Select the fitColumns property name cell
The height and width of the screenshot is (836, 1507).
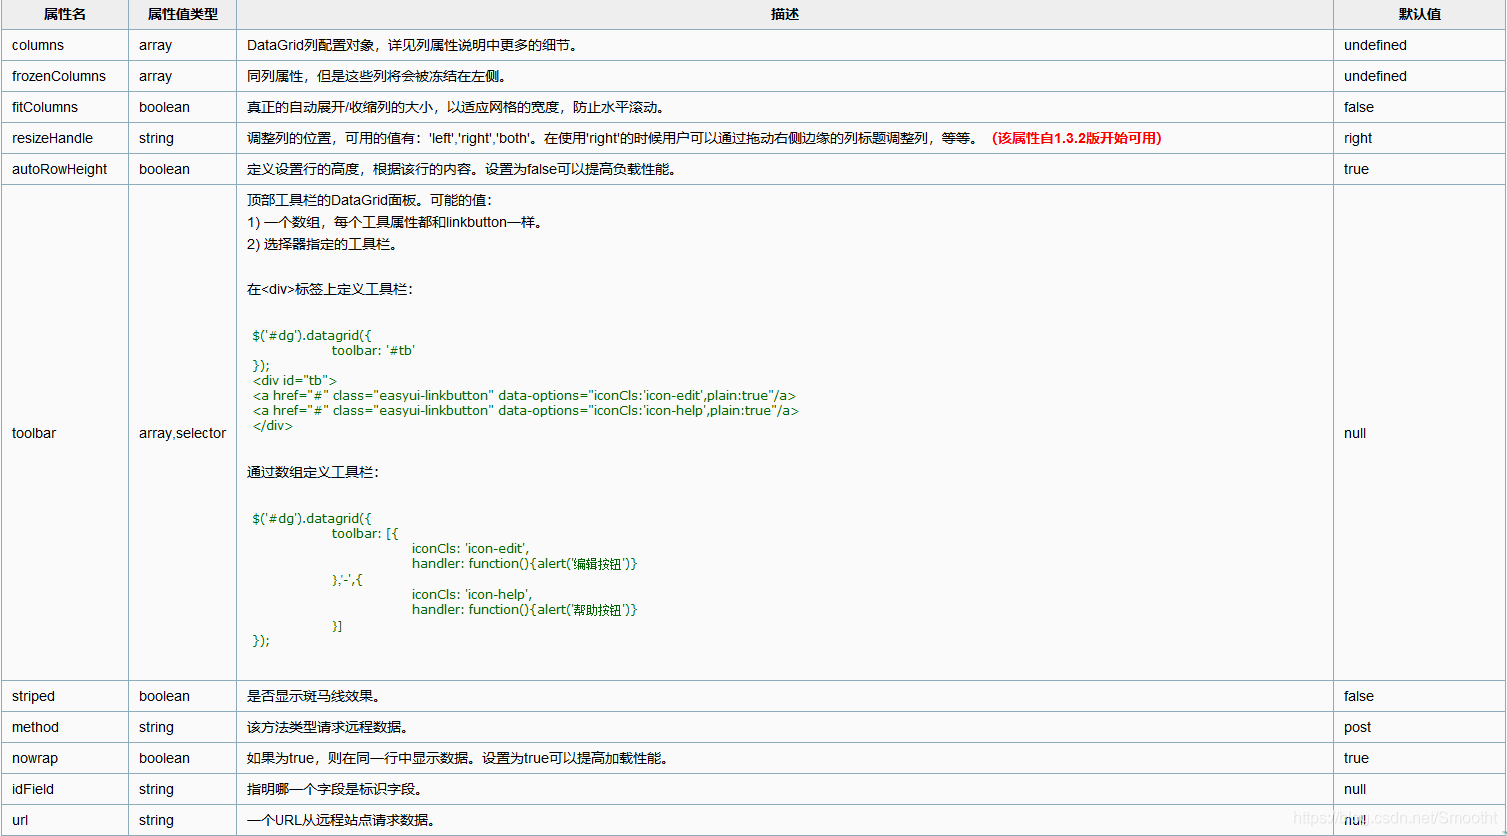[65, 107]
